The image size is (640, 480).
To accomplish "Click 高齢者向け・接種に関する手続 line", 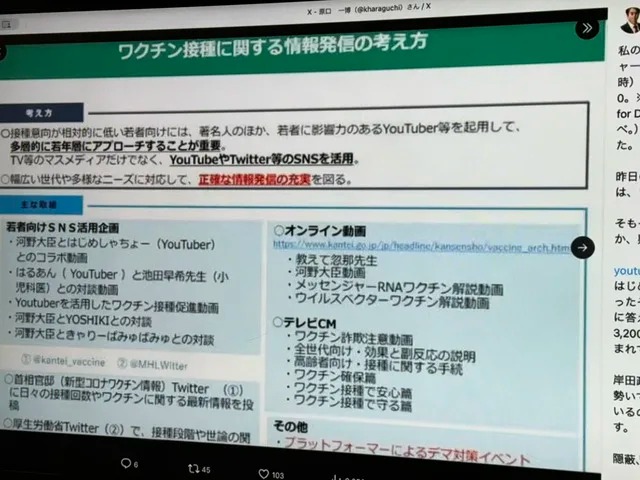I will [x=375, y=367].
